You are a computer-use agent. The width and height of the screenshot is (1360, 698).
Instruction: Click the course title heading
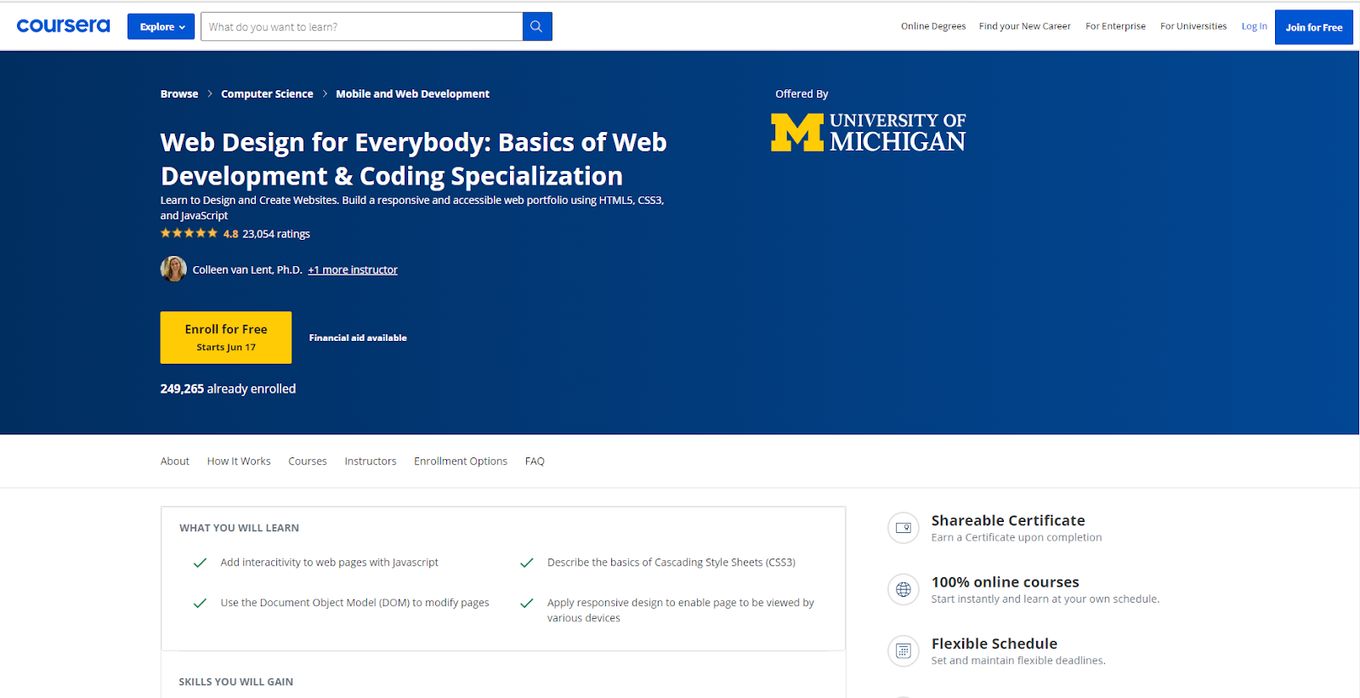pyautogui.click(x=413, y=159)
